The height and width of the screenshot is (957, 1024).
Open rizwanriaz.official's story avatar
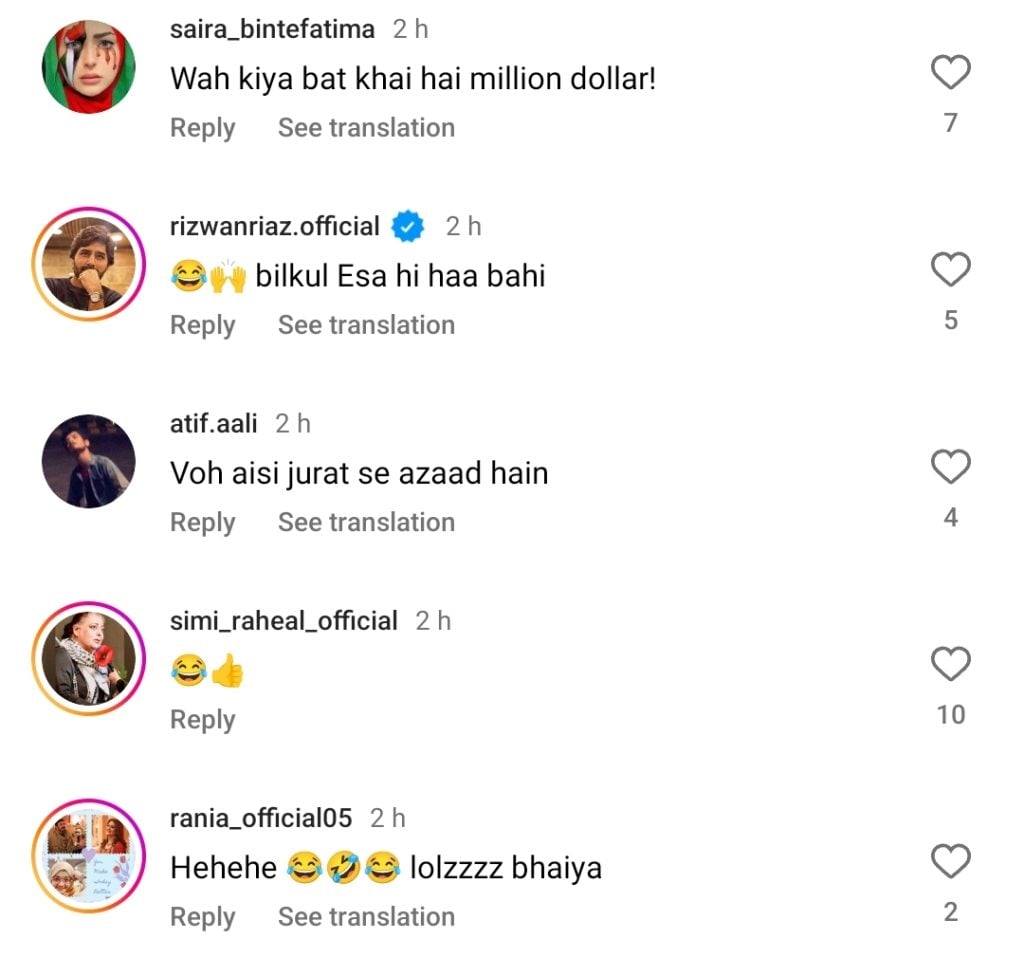tap(88, 264)
